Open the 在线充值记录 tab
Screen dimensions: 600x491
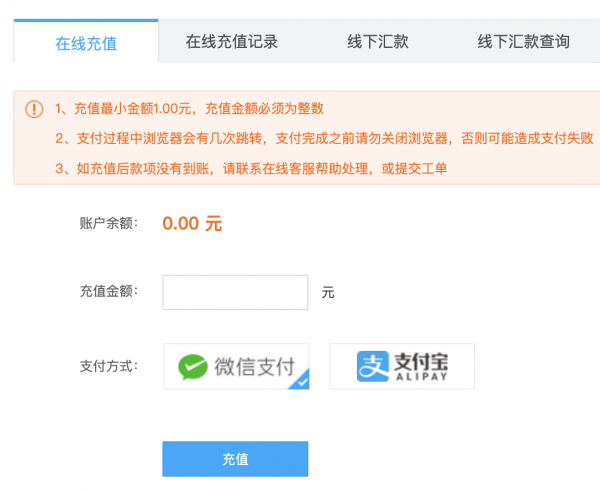pyautogui.click(x=232, y=41)
